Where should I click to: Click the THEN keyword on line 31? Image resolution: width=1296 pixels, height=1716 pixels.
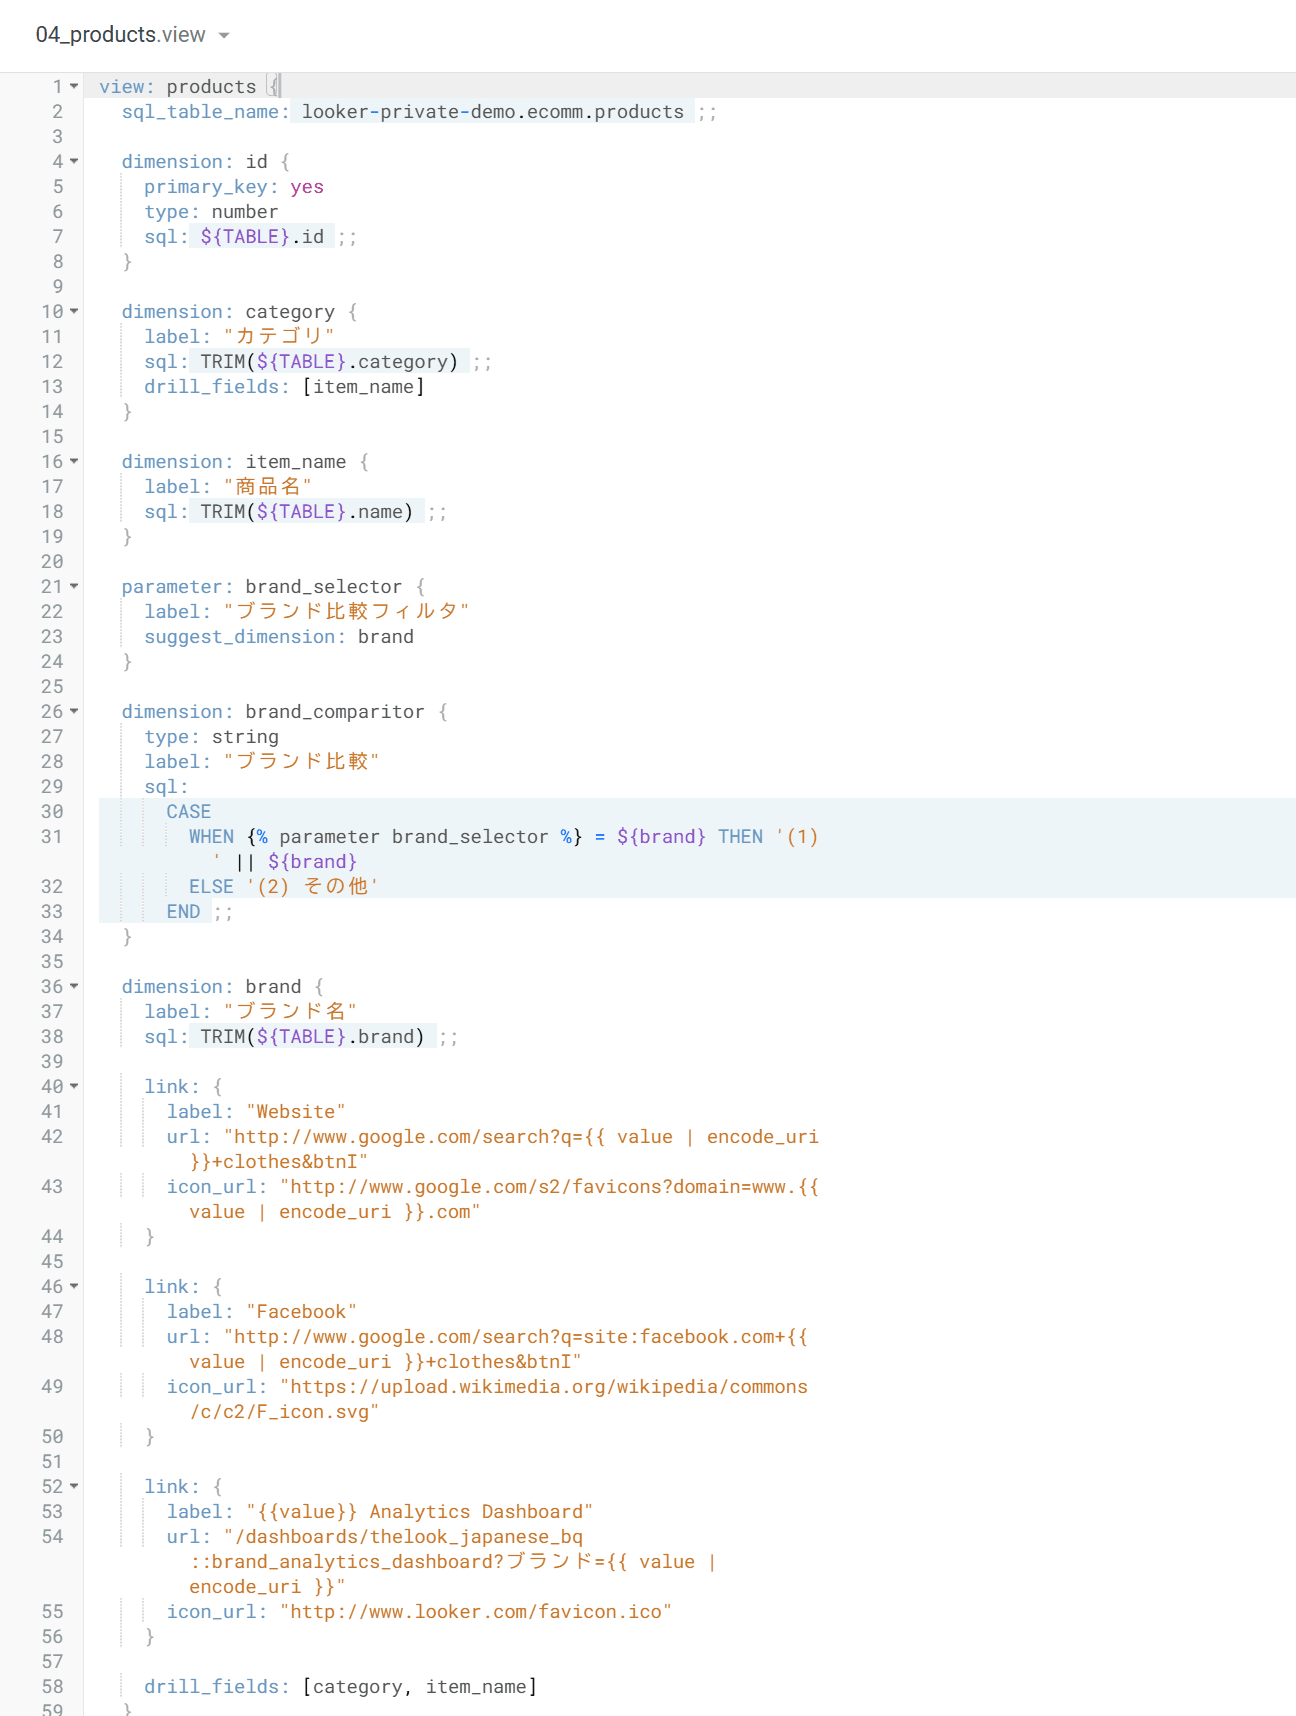(x=740, y=837)
